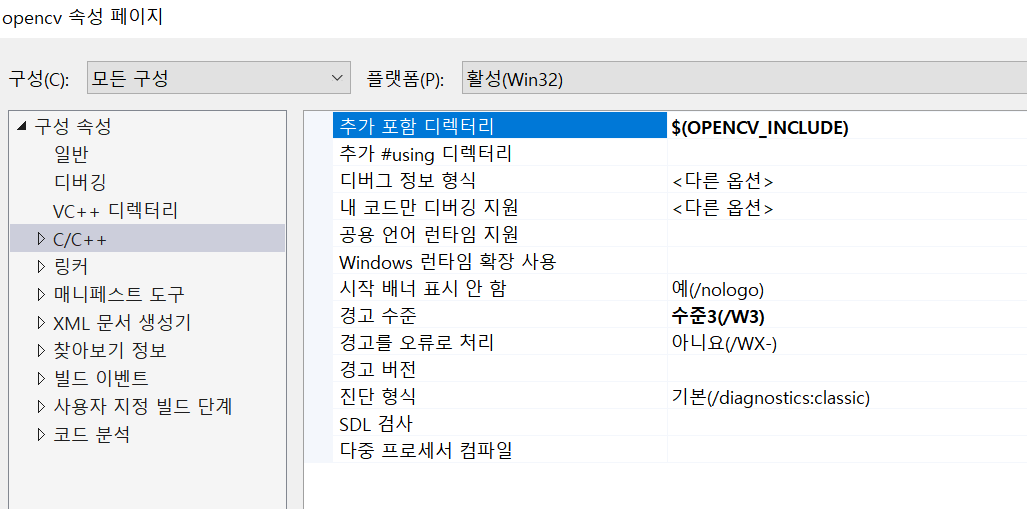The width and height of the screenshot is (1027, 509).
Task: Select 디버깅 in the property tree
Action: [80, 182]
